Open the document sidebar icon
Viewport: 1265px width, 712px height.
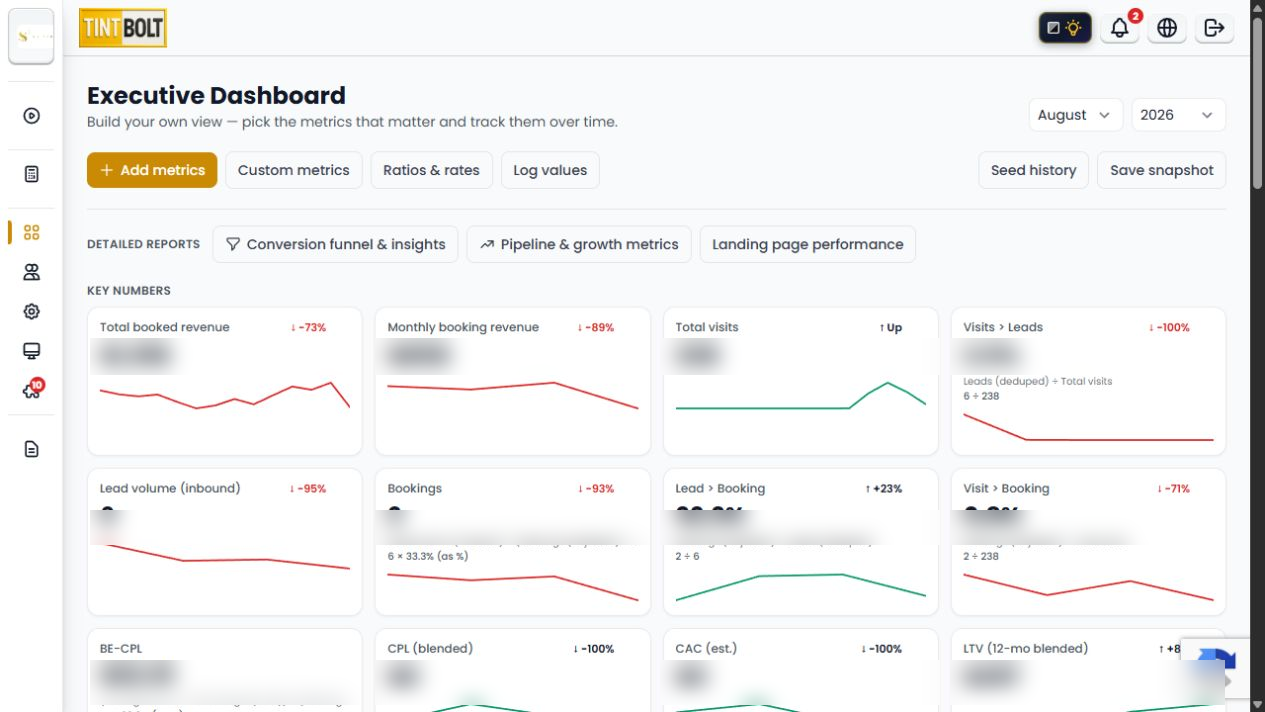point(31,449)
